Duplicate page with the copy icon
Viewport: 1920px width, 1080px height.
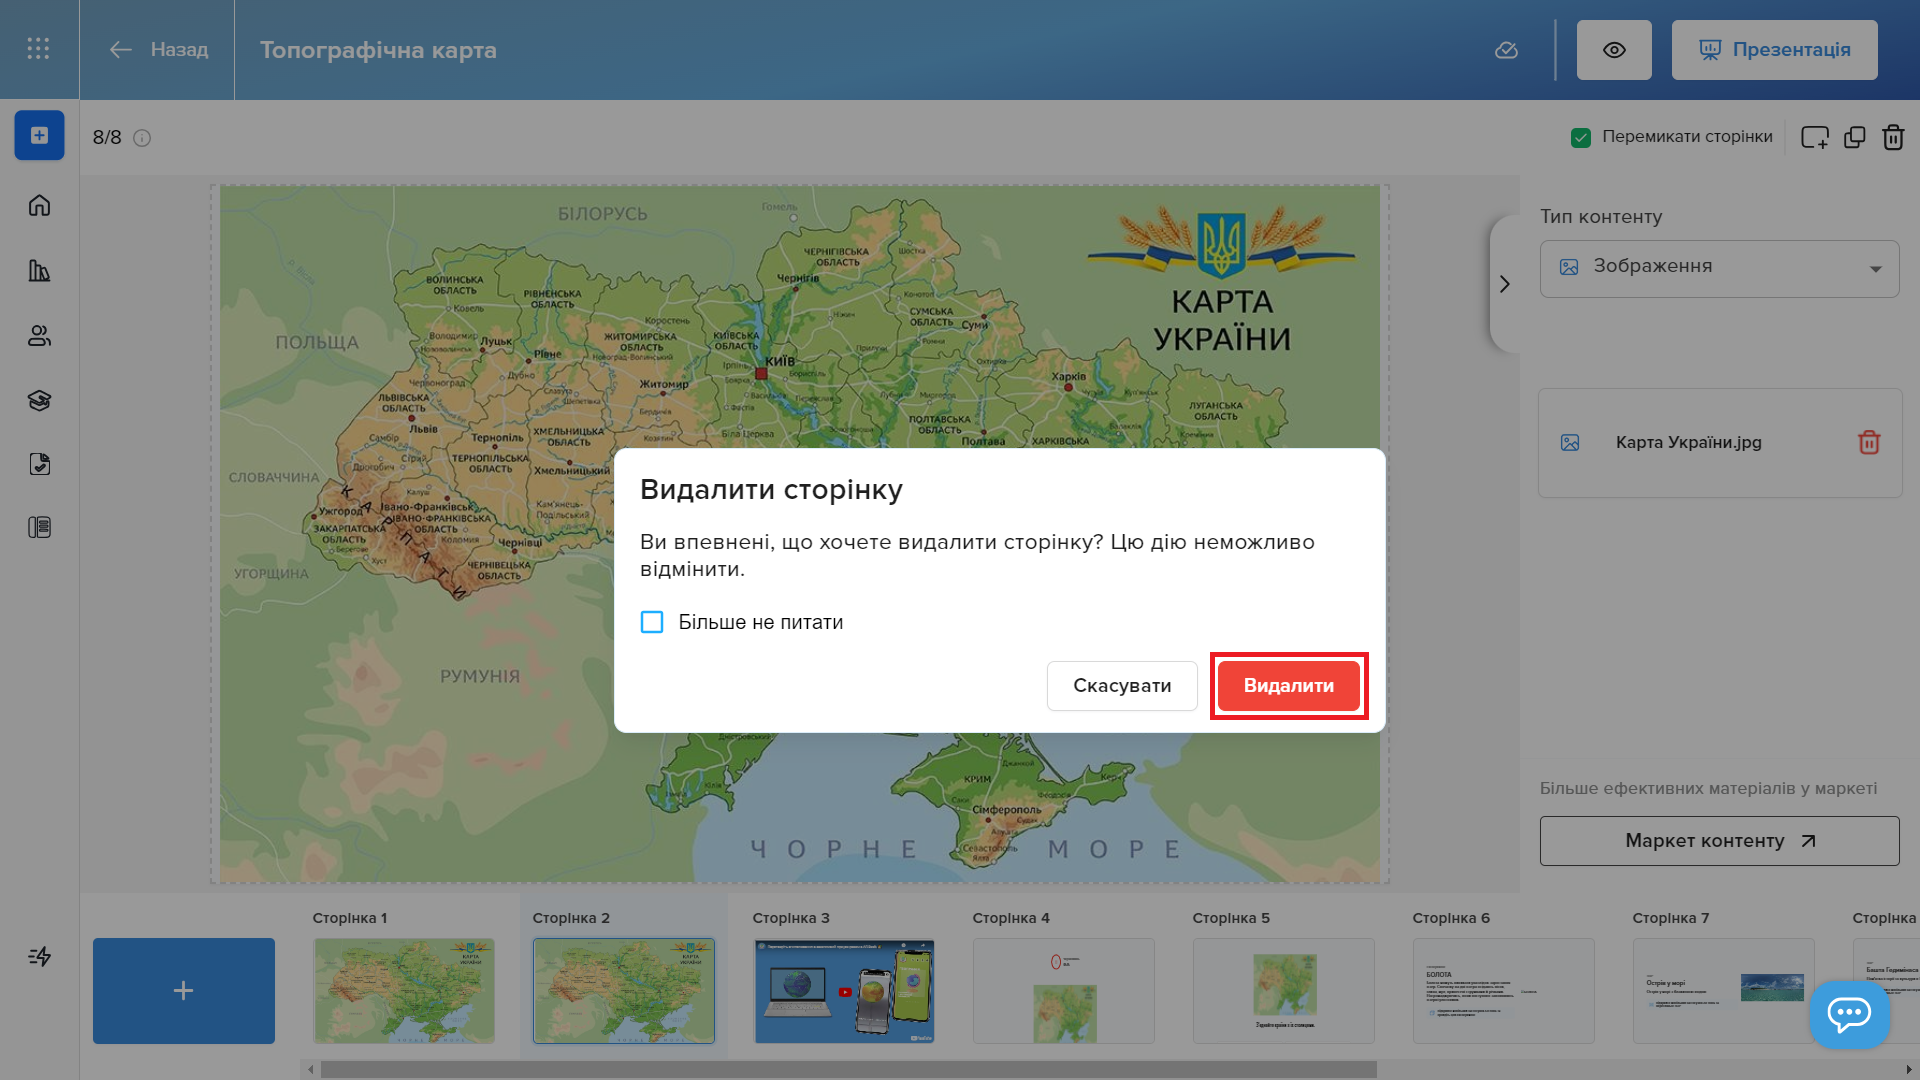tap(1855, 137)
